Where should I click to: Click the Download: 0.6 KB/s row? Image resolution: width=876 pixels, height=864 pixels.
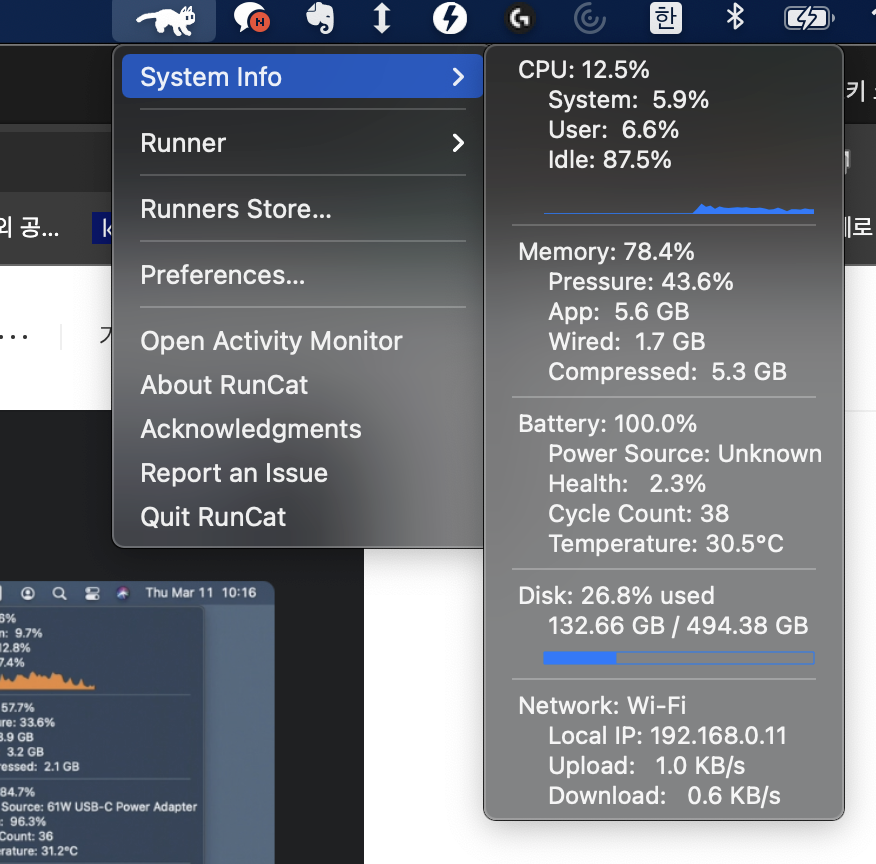coord(664,796)
